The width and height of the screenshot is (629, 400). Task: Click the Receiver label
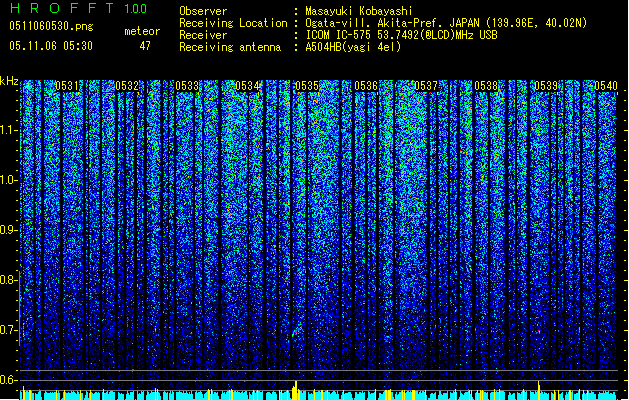[203, 35]
